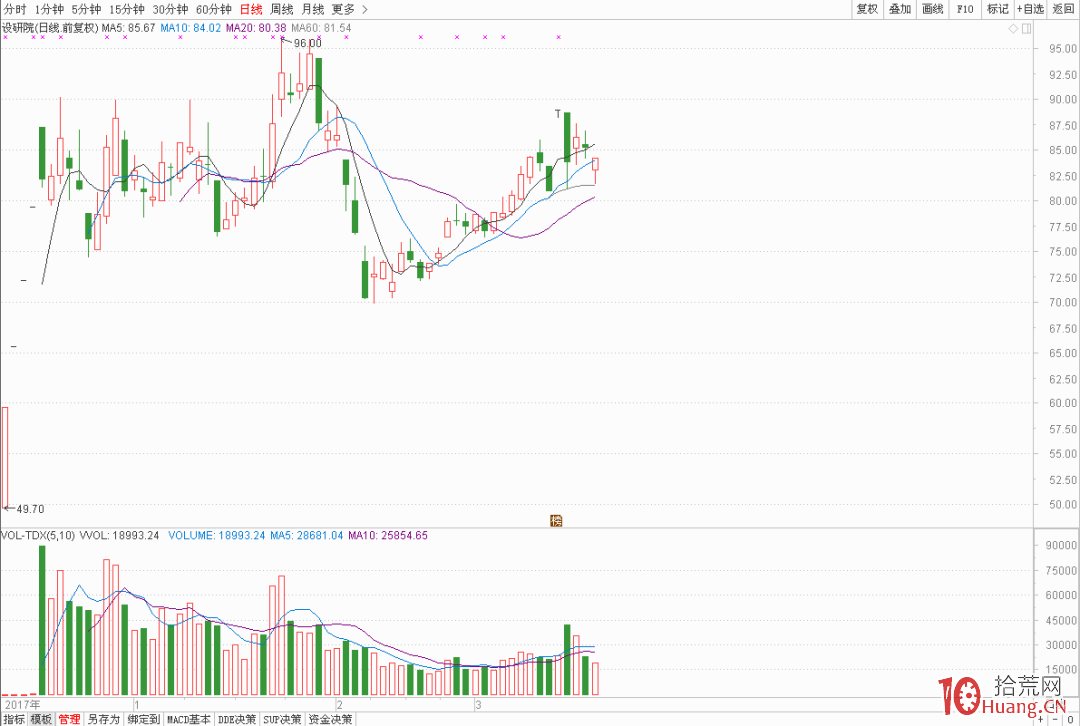1080x726 pixels.
Task: Click the MA60: 81.54 indicator label
Action: 321,28
